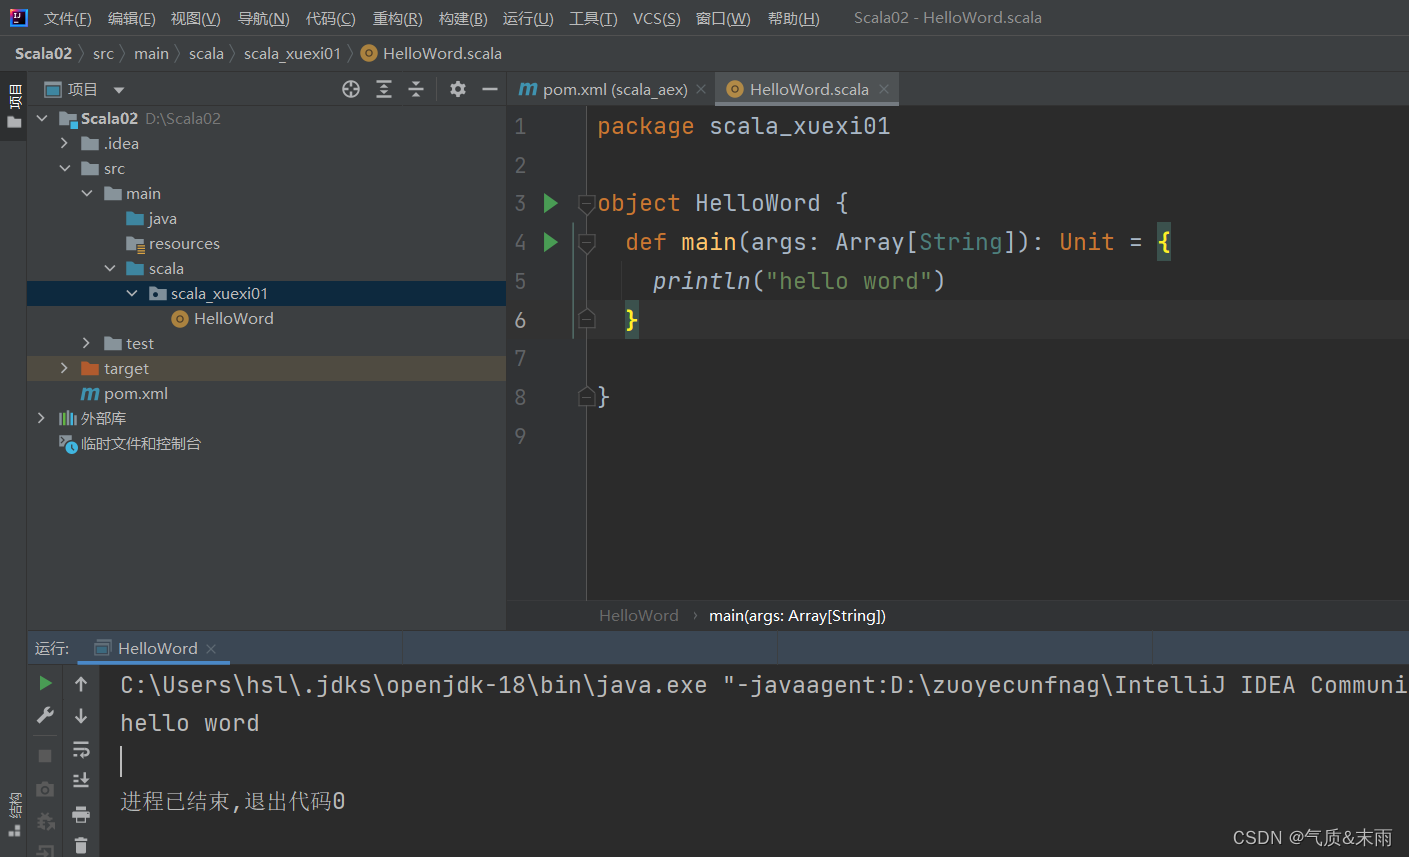The width and height of the screenshot is (1409, 857).
Task: Collapse the src folder
Action: pos(64,168)
